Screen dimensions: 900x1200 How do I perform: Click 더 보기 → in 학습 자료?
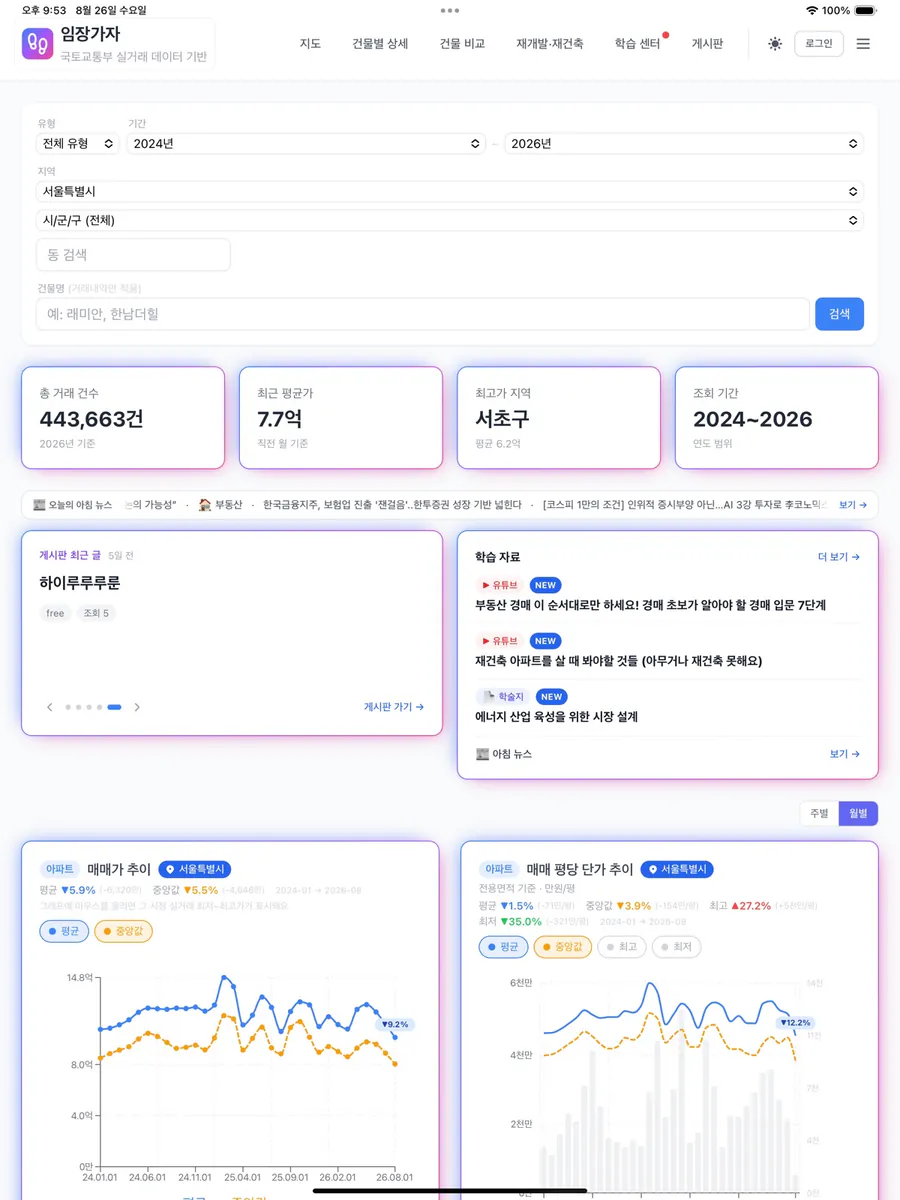coord(839,557)
